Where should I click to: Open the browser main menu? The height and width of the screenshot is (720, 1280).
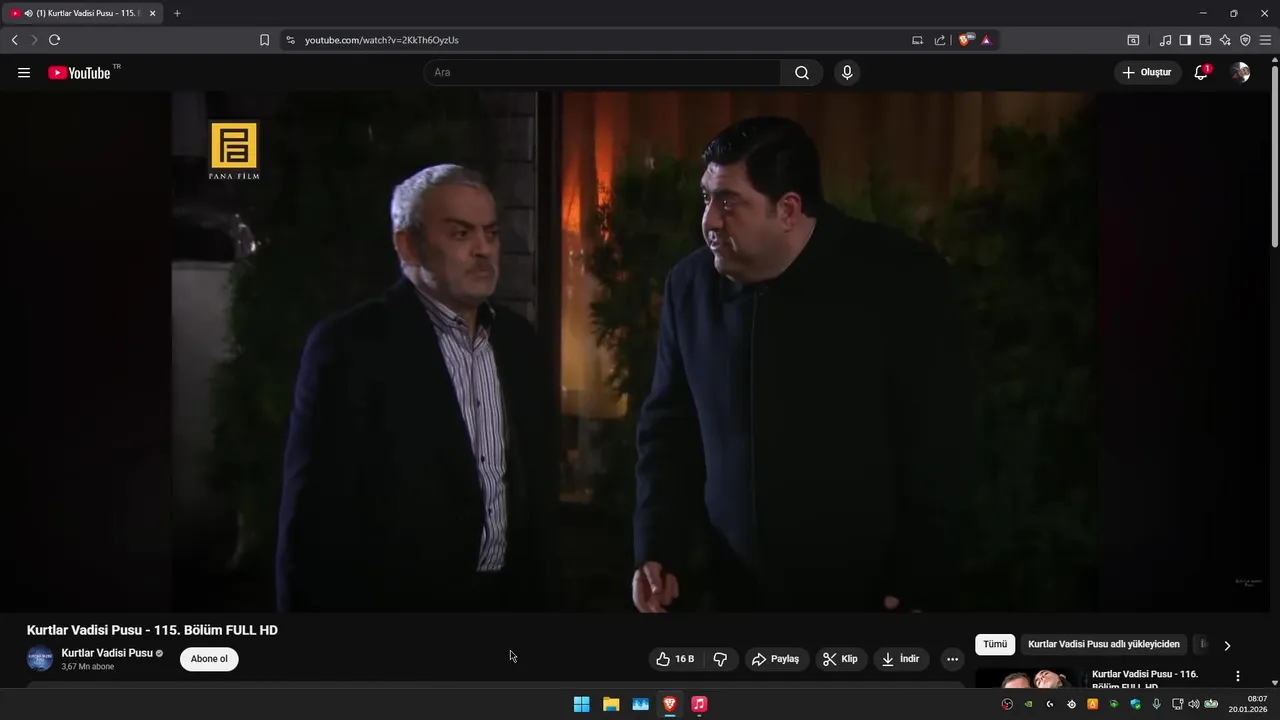(x=1265, y=40)
